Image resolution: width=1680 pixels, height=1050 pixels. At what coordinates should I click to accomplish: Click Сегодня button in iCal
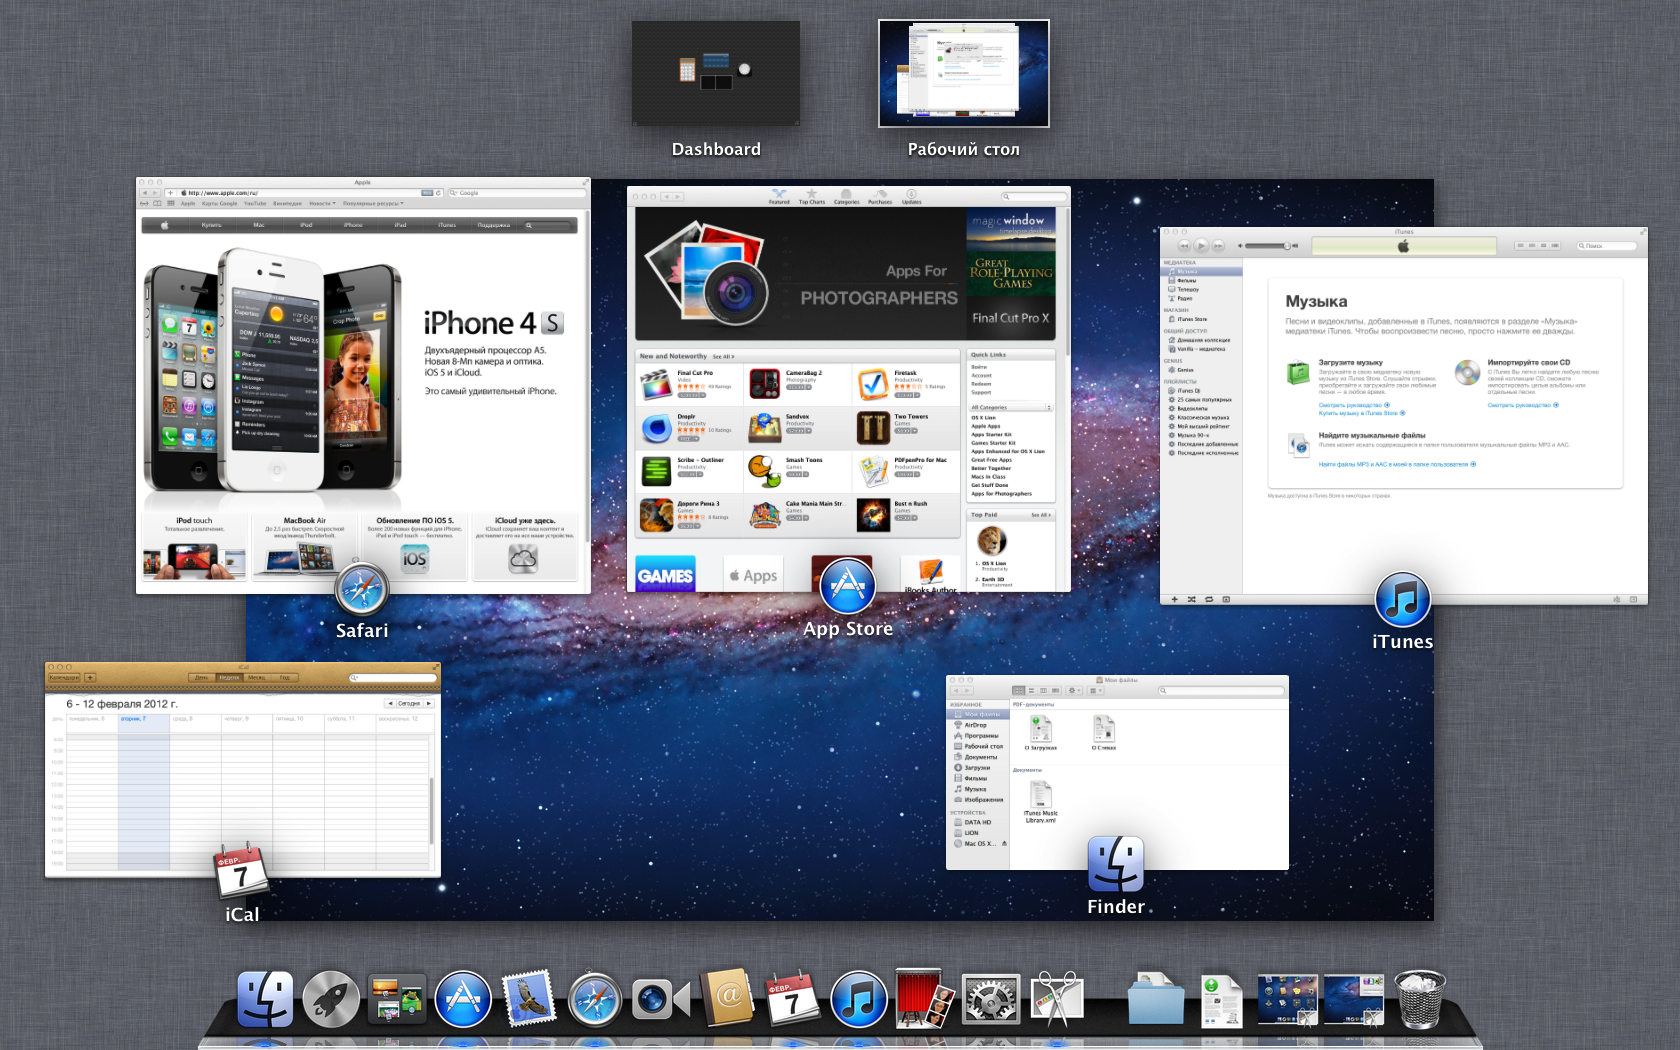[x=409, y=703]
